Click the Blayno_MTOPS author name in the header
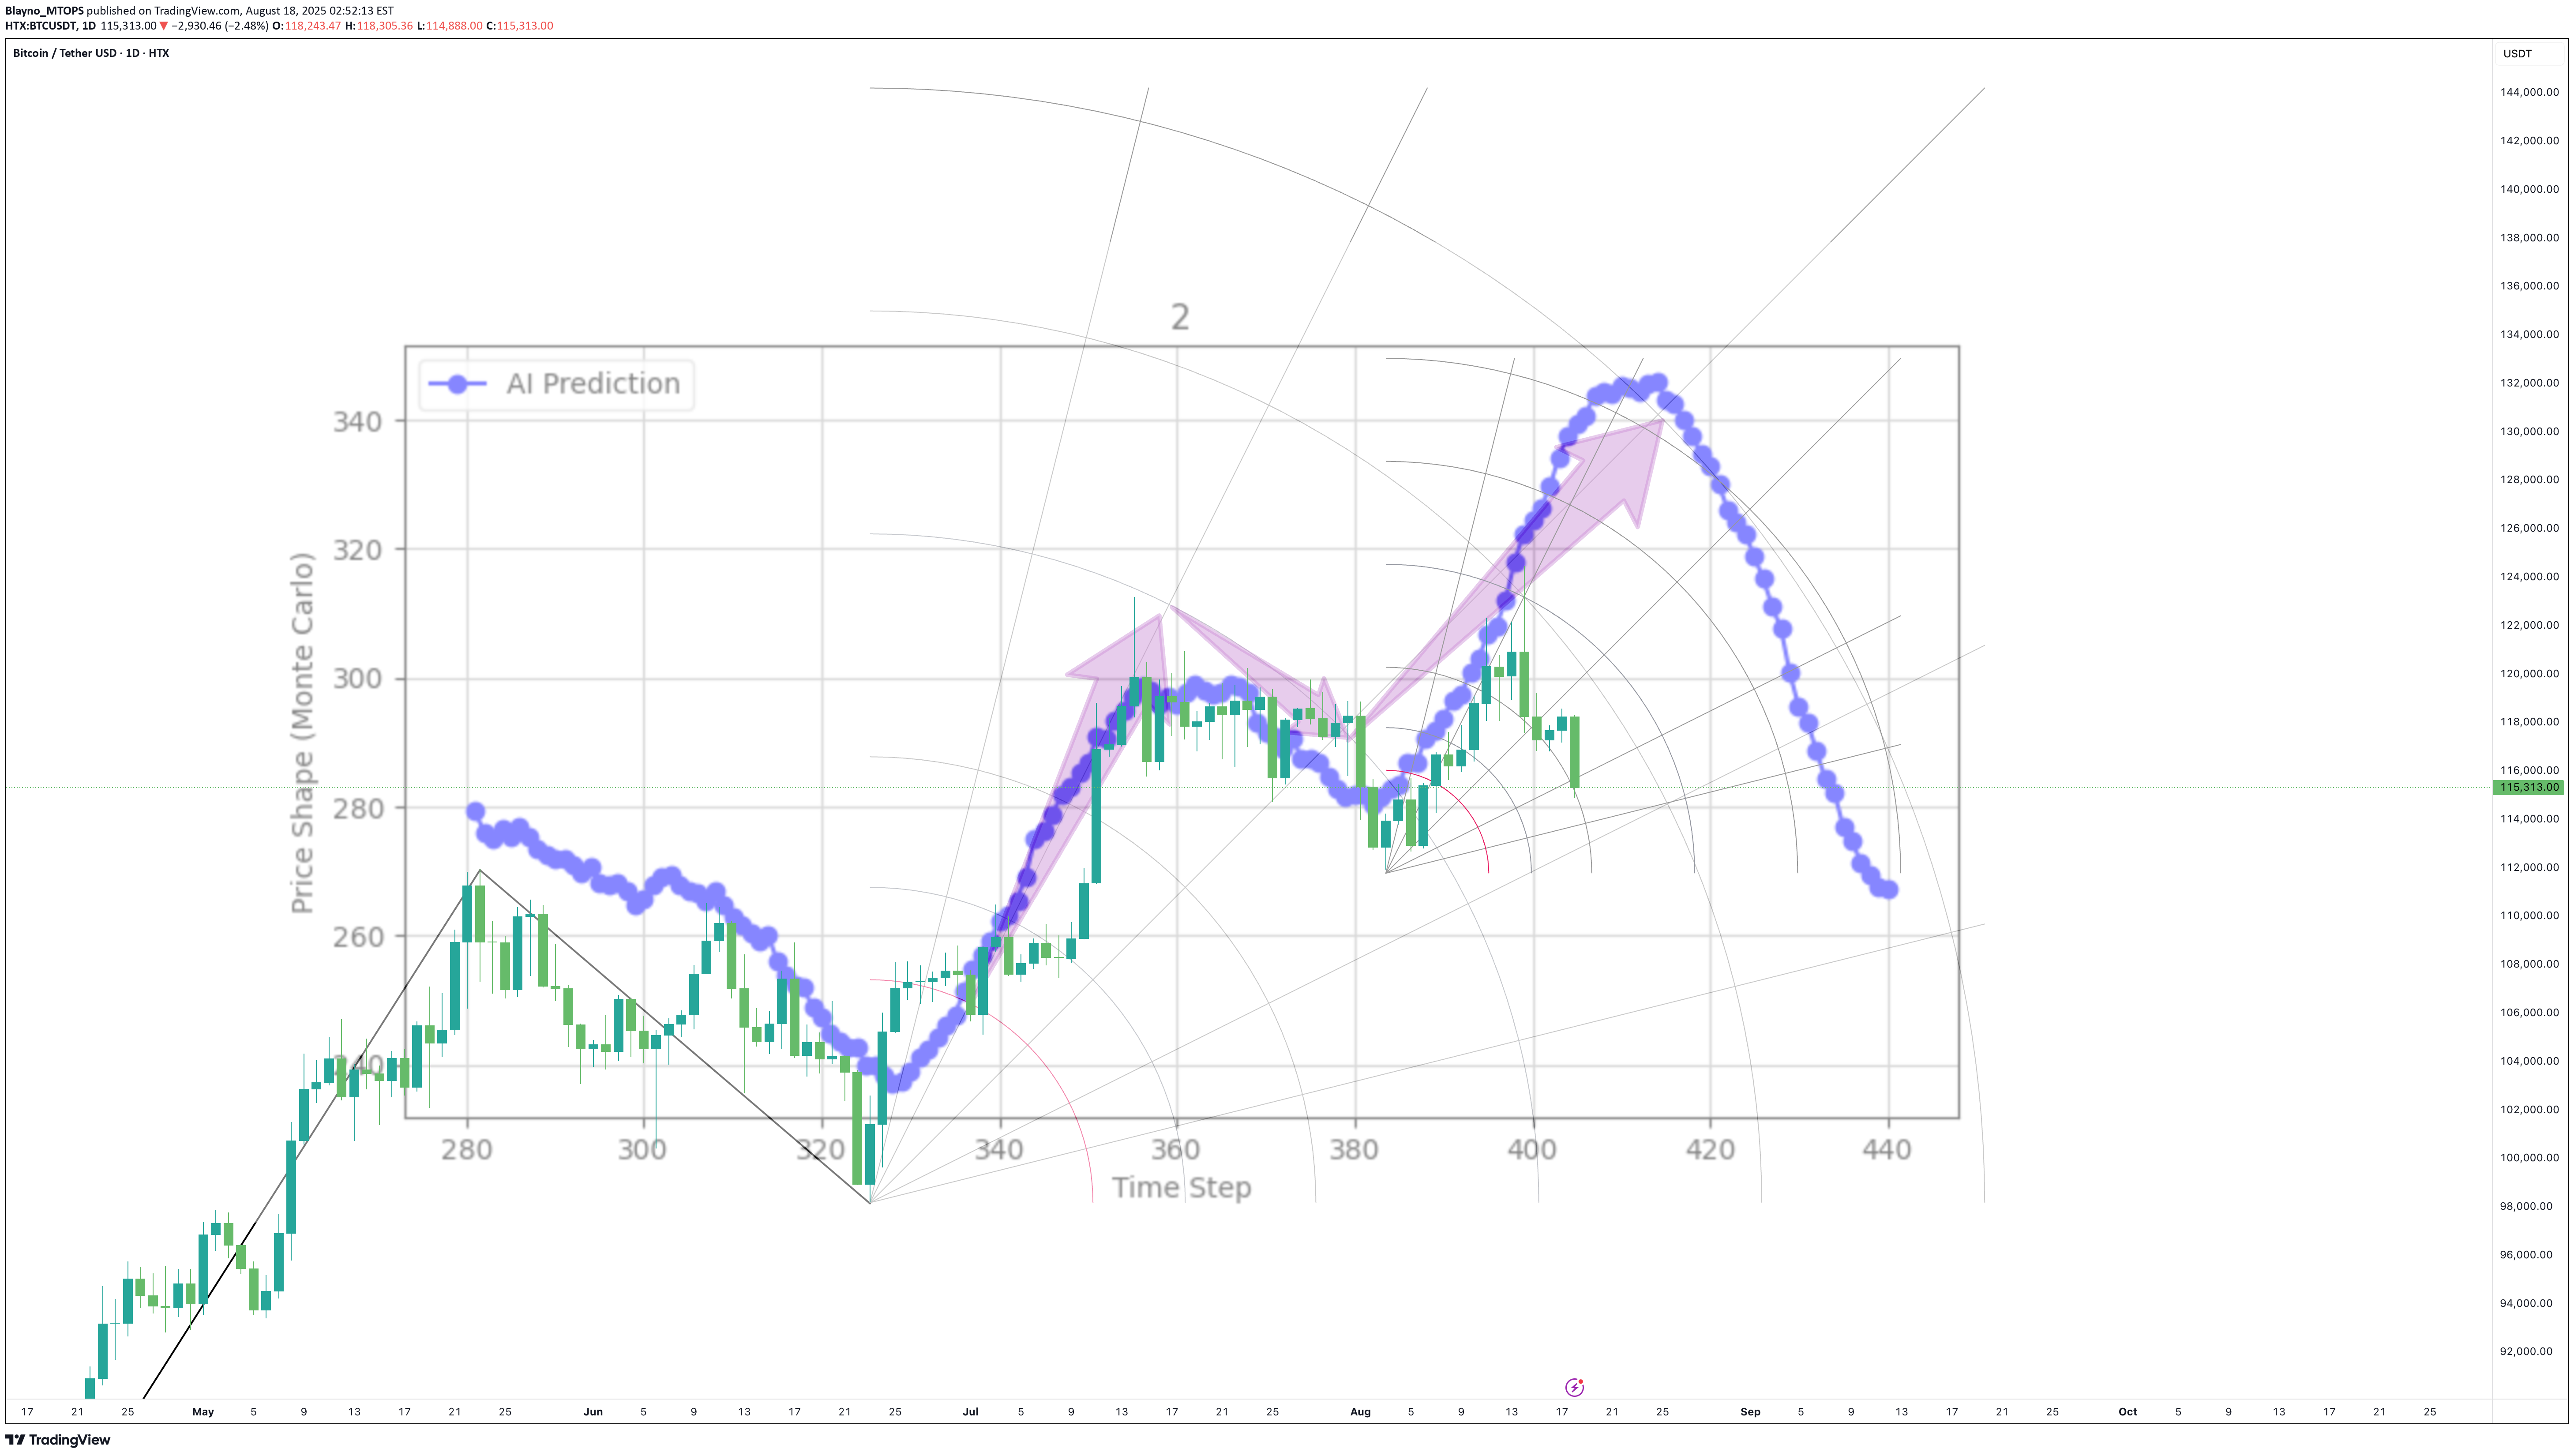The height and width of the screenshot is (1456, 2574). coord(44,11)
